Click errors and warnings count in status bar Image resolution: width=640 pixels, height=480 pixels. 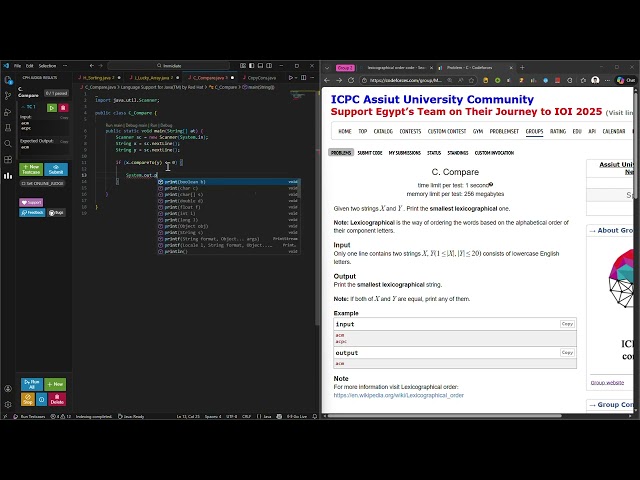tap(61, 416)
